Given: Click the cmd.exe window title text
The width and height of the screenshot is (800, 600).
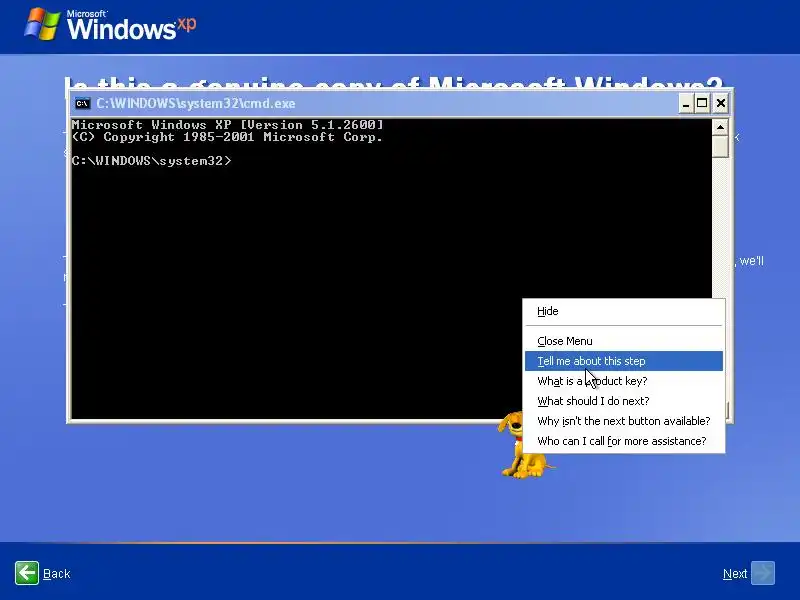Looking at the screenshot, I should pos(196,104).
